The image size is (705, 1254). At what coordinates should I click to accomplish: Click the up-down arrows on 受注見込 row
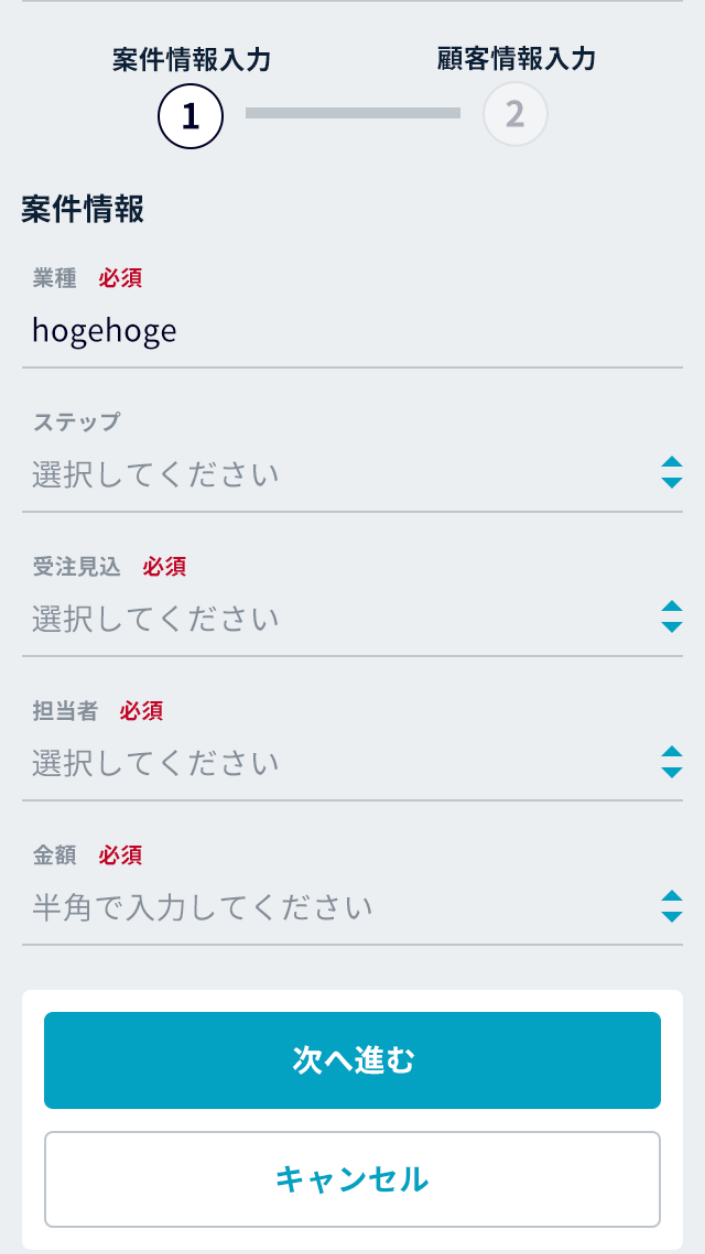672,617
